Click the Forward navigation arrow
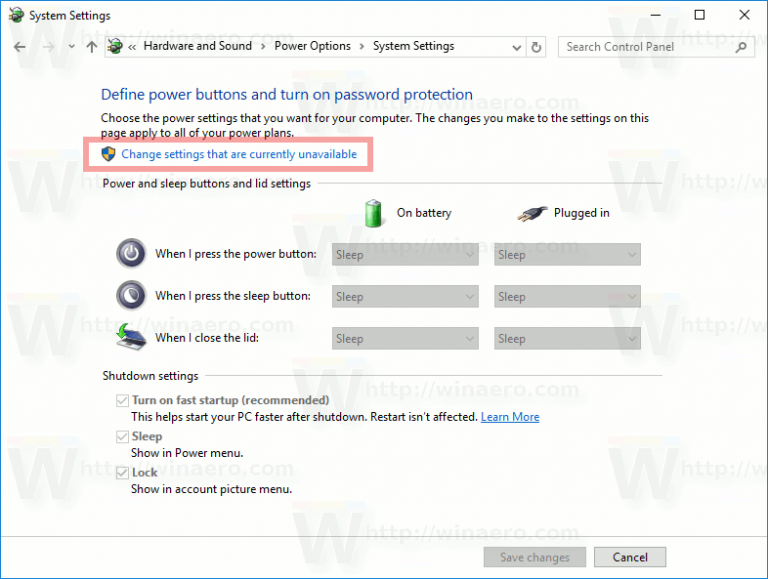768x579 pixels. [48, 47]
